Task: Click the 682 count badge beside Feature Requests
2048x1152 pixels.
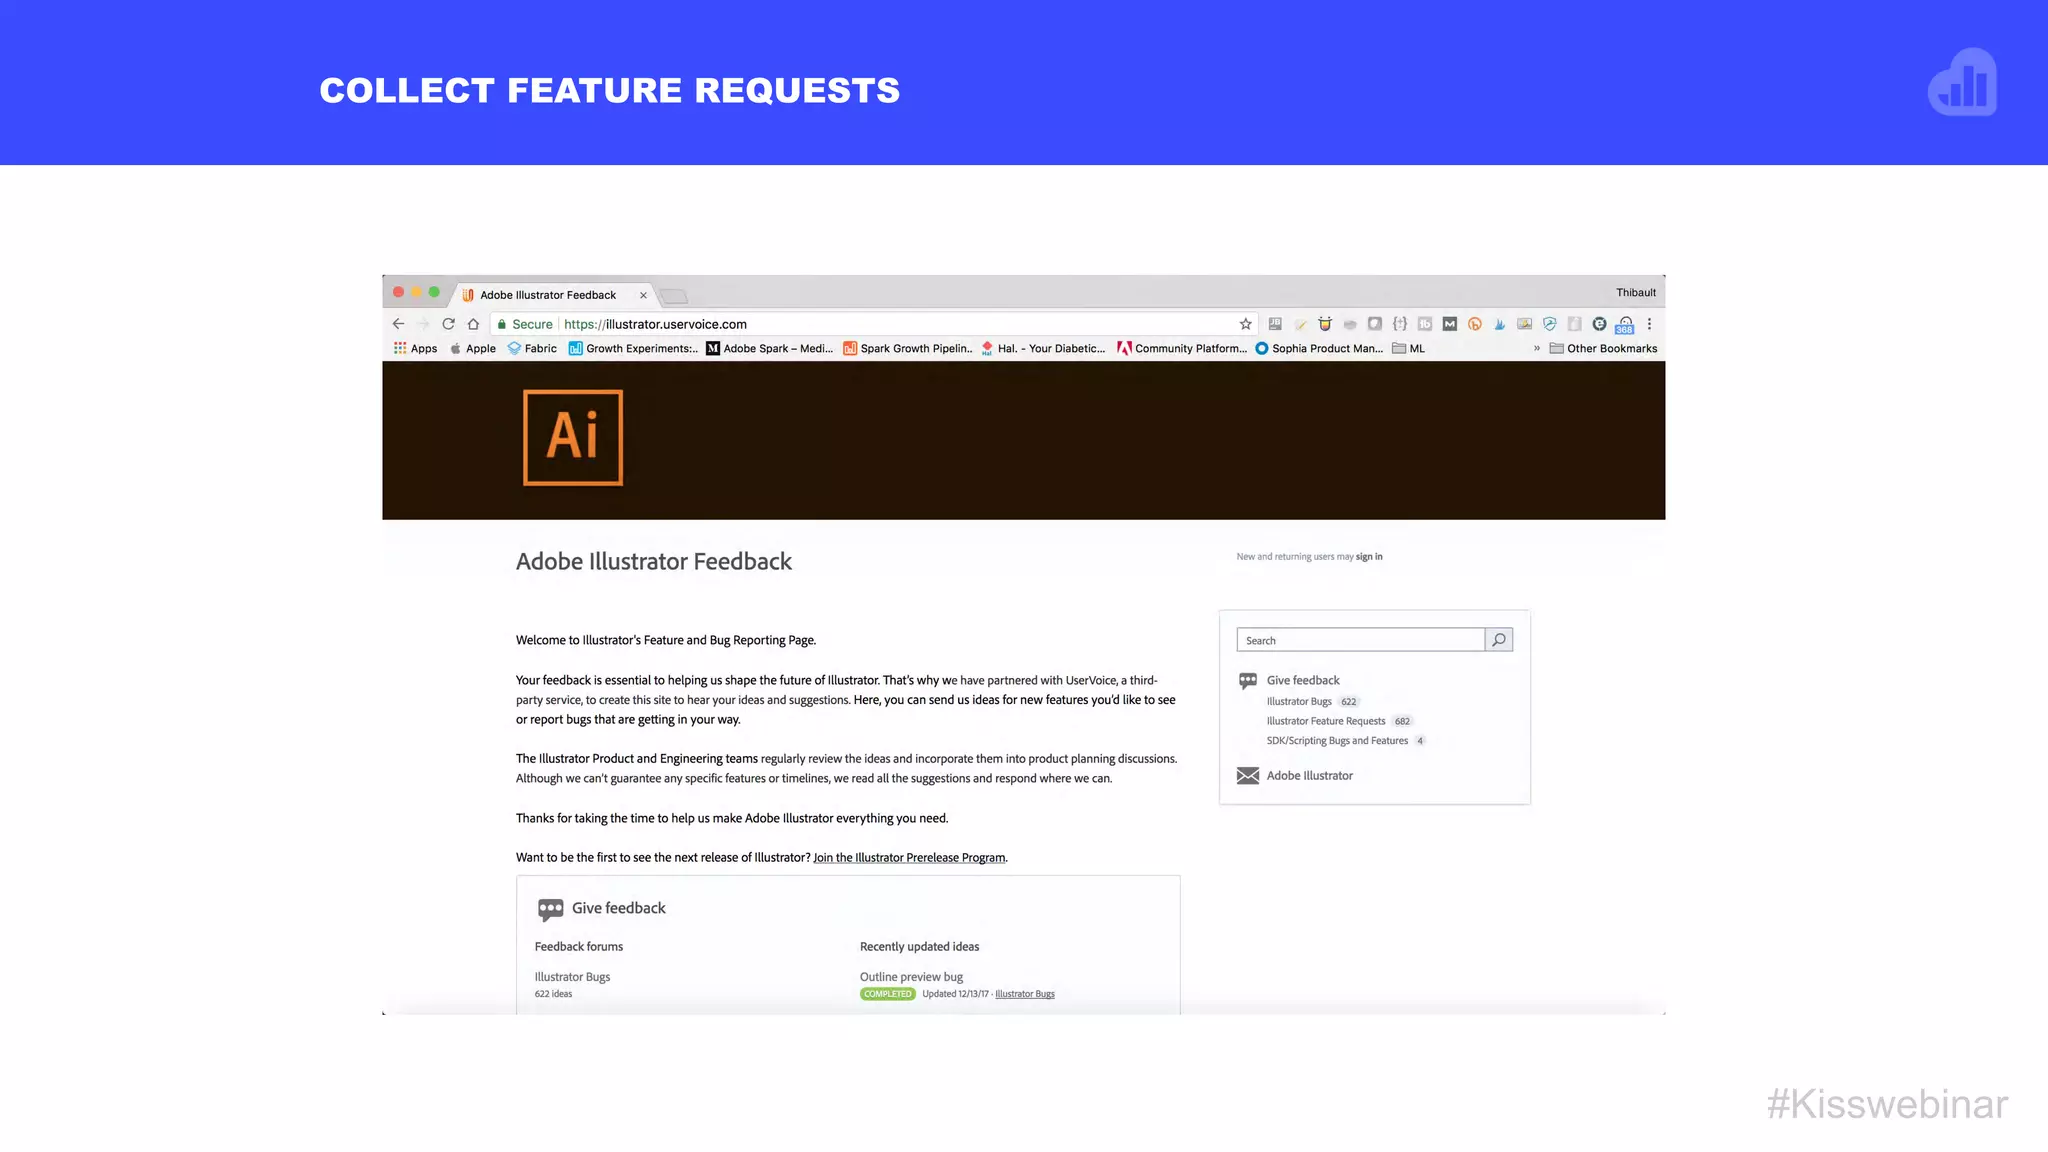Action: [x=1402, y=721]
